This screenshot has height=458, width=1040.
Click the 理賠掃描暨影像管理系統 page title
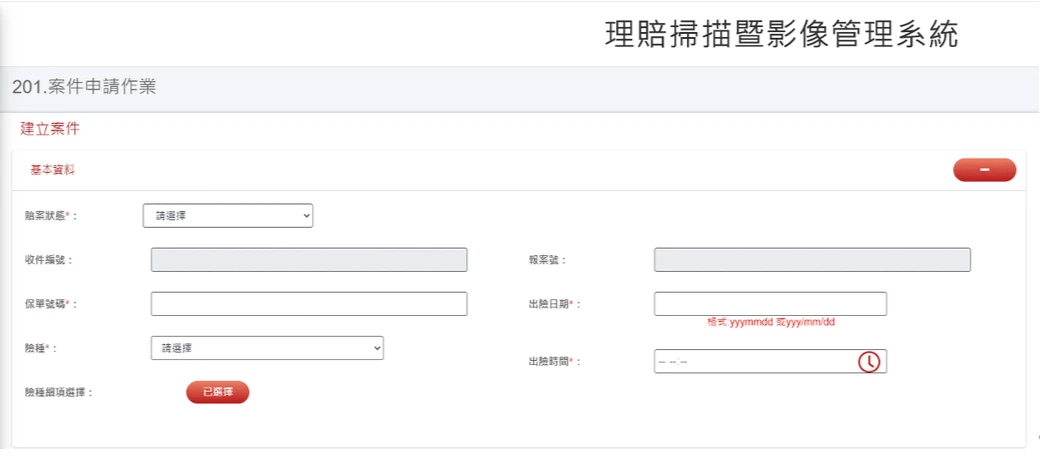tap(781, 35)
